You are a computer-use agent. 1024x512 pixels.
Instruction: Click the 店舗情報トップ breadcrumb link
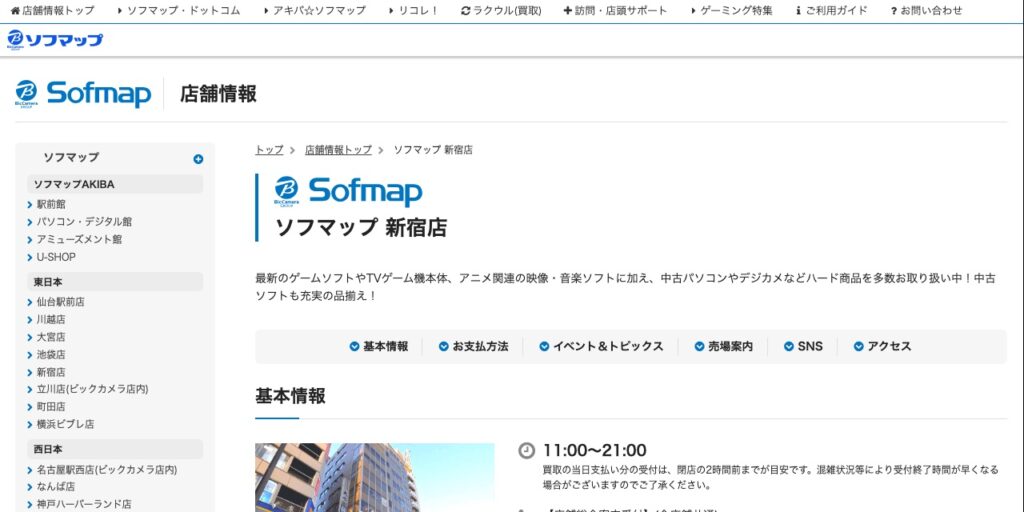[338, 150]
